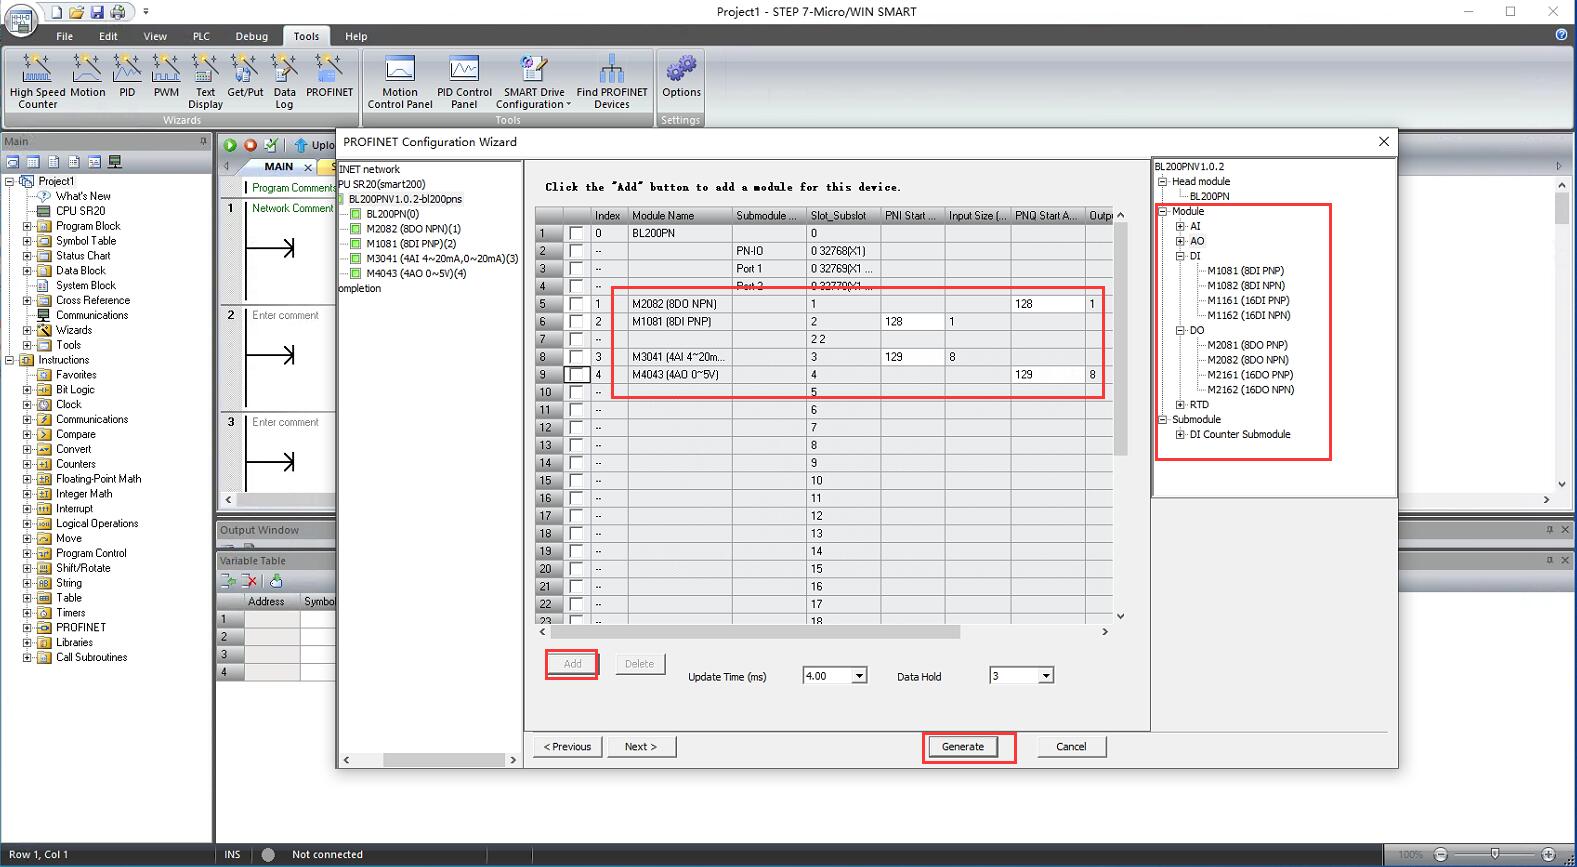Check the box in table row 12
The height and width of the screenshot is (867, 1577).
click(x=576, y=428)
